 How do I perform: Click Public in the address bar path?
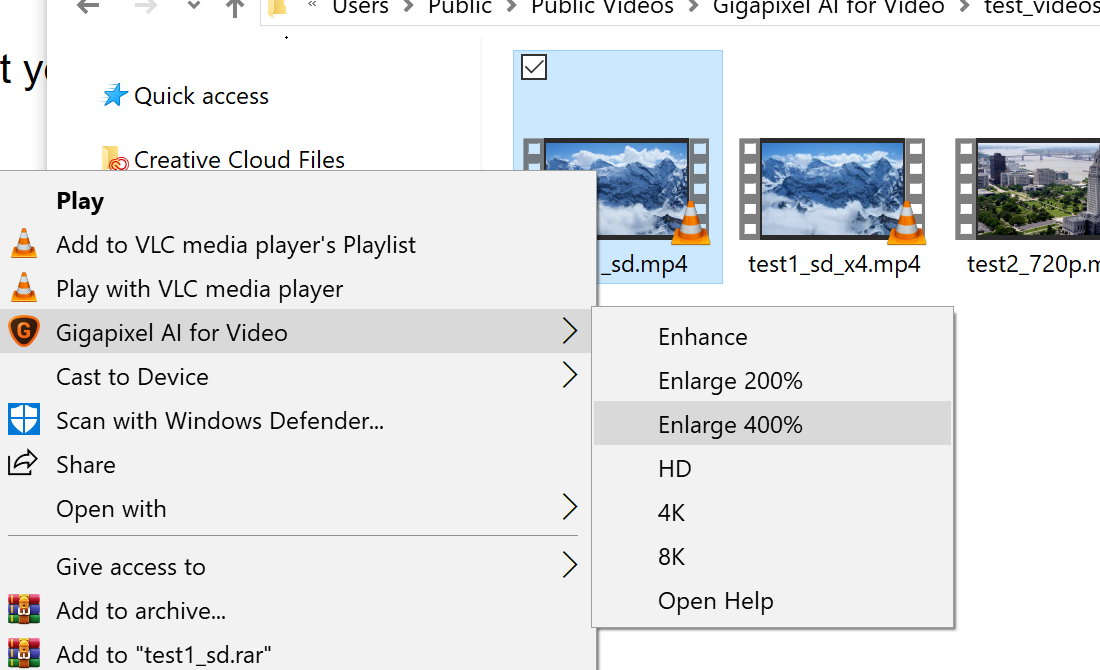[x=460, y=7]
